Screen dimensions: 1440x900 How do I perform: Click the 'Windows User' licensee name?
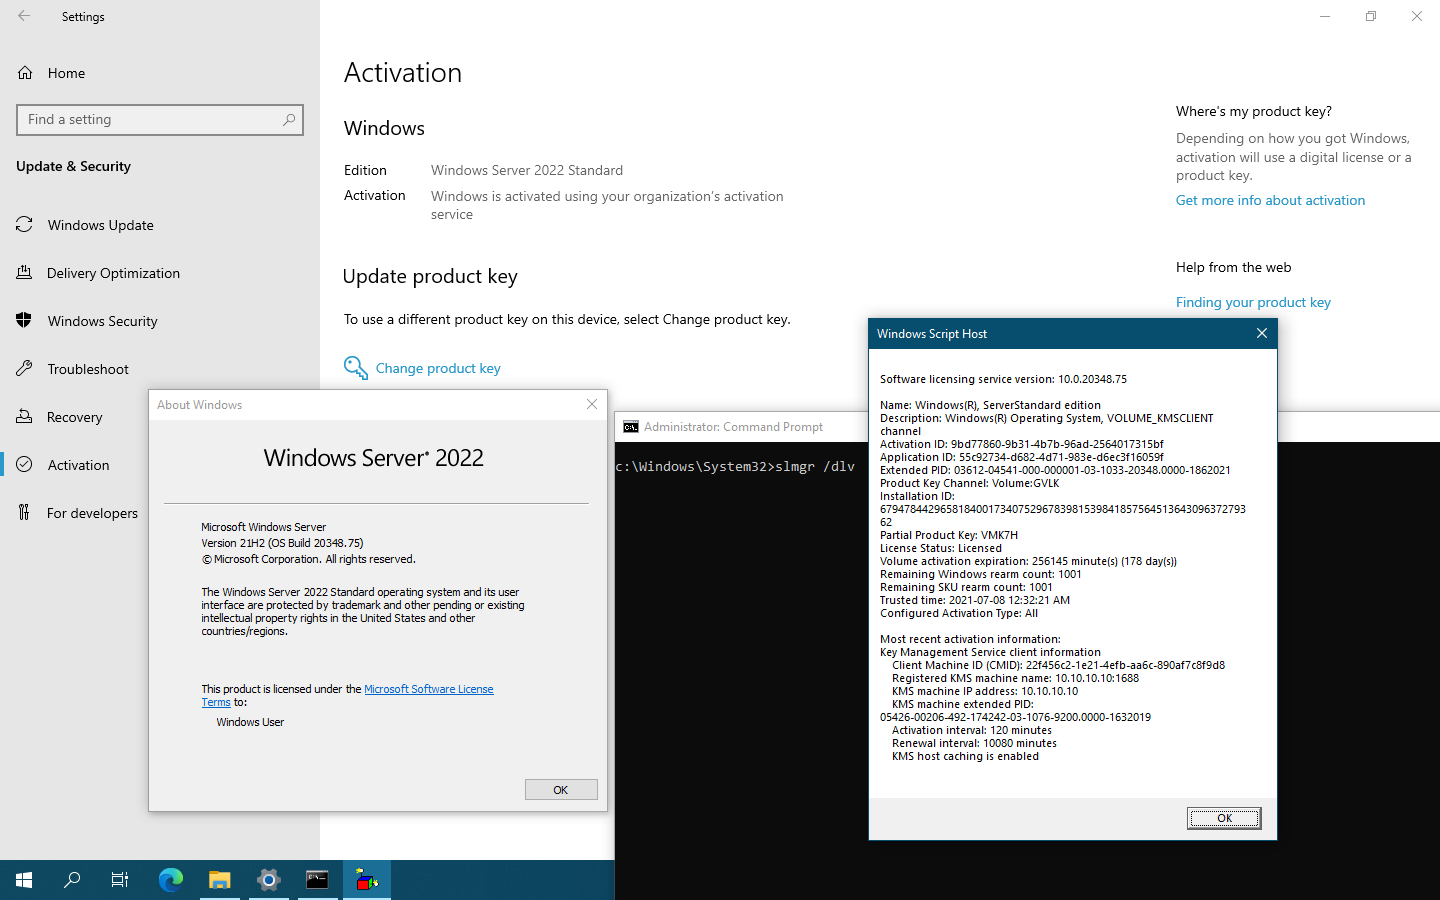(250, 722)
